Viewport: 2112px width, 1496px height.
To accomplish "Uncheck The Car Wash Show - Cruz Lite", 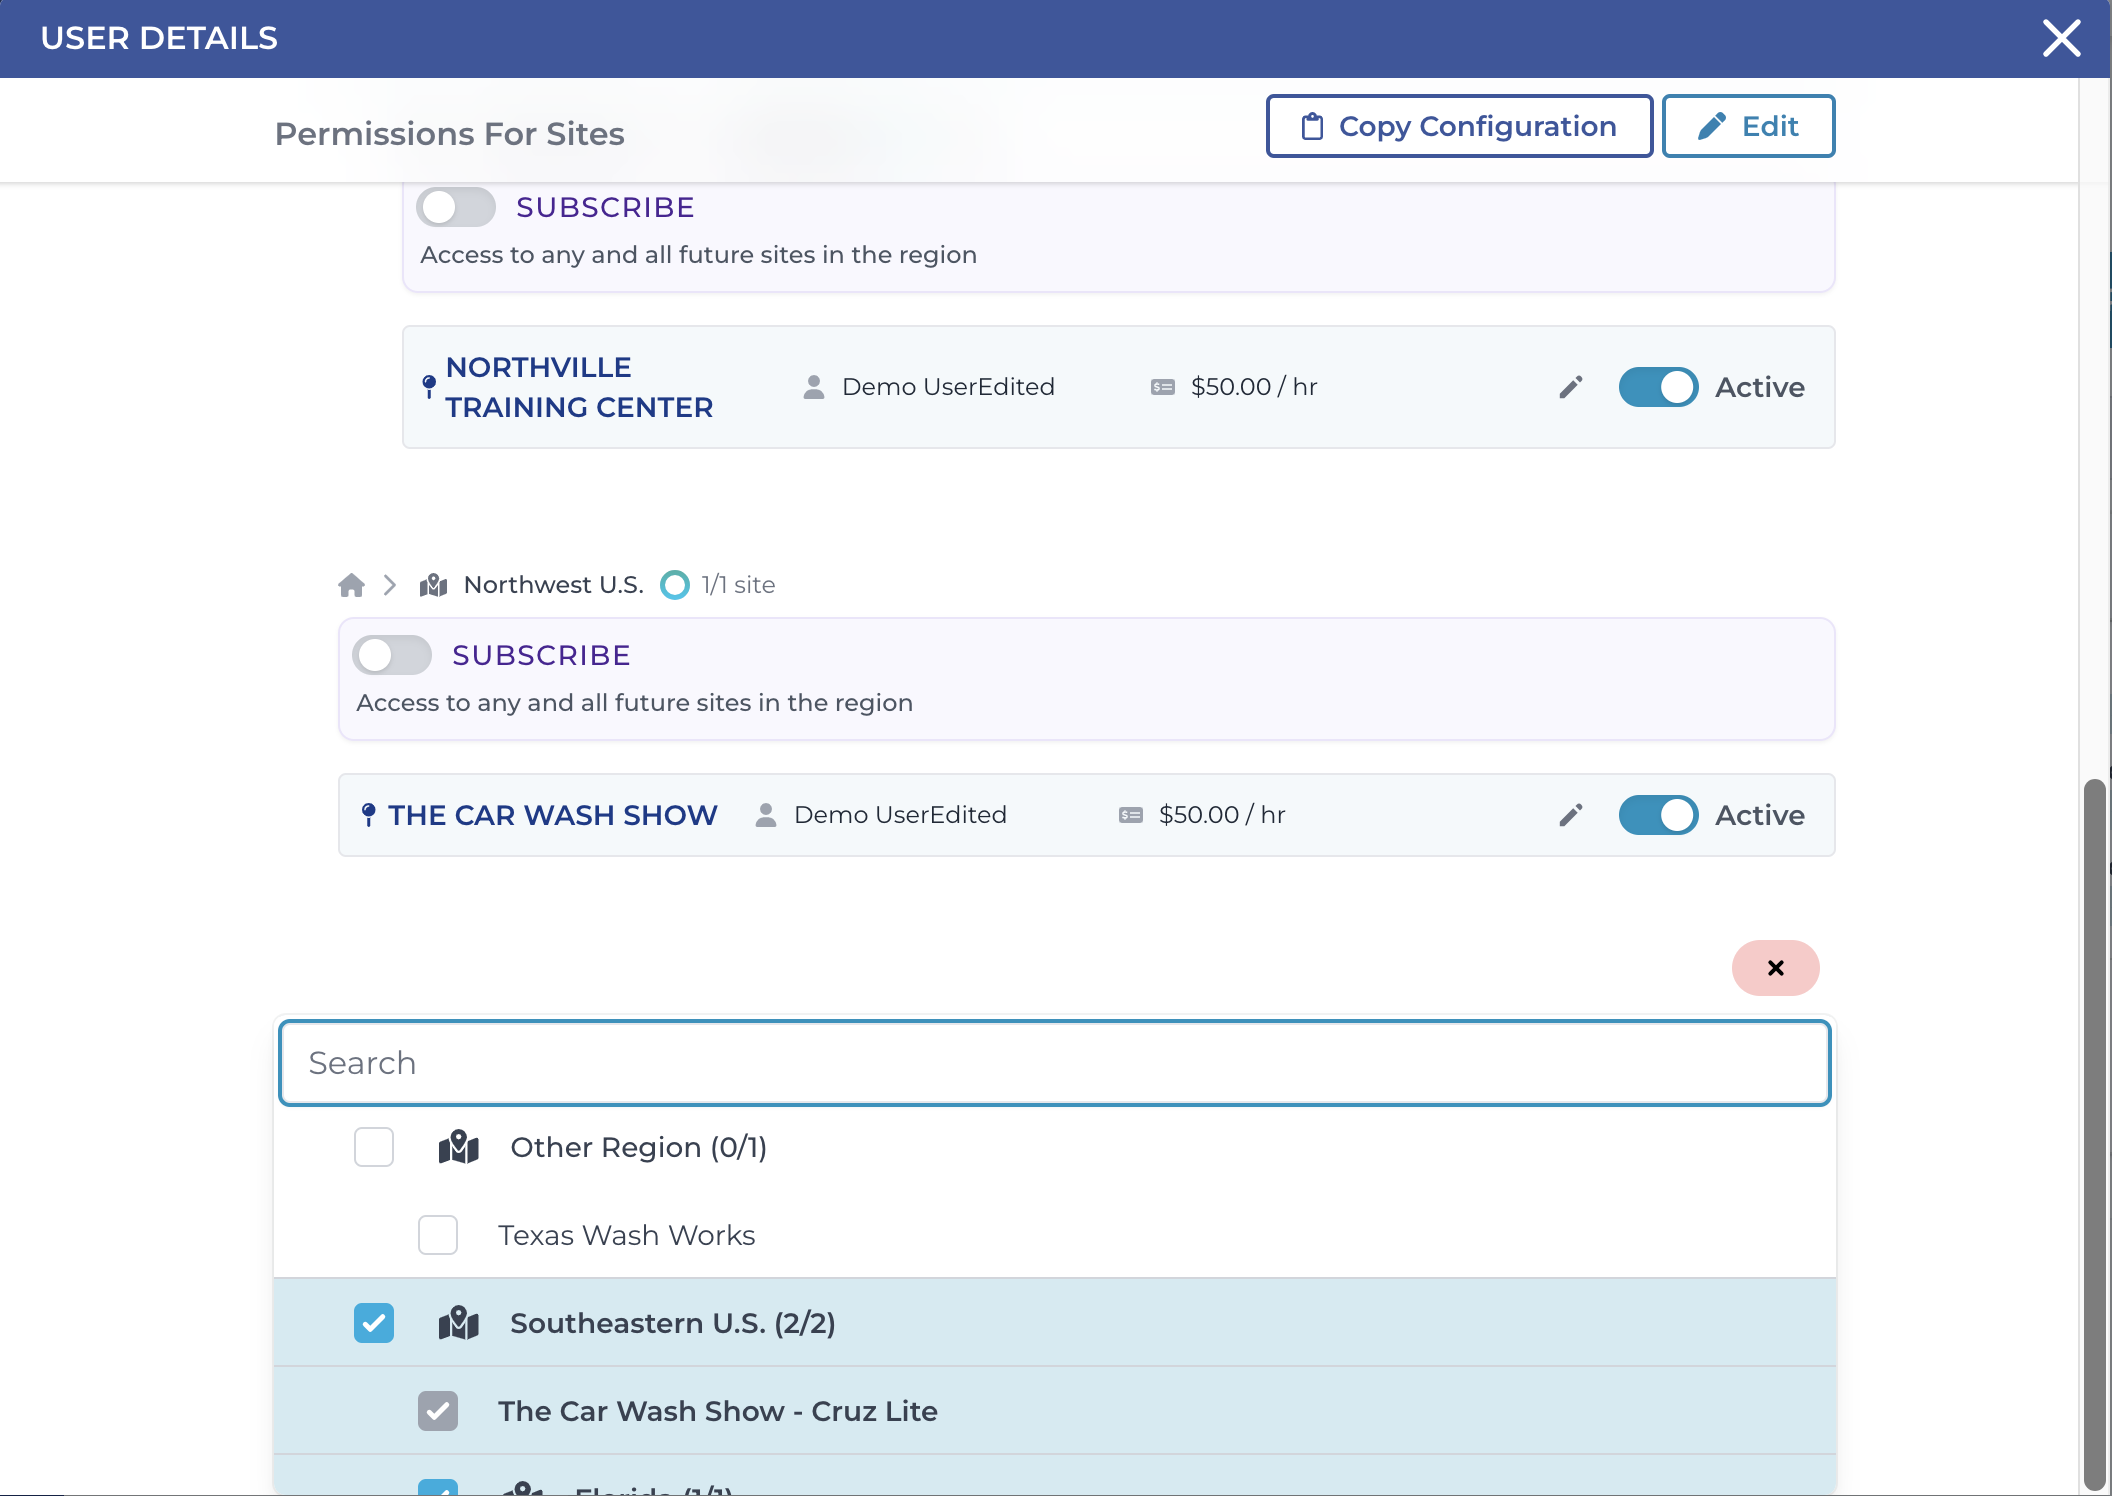I will 437,1411.
